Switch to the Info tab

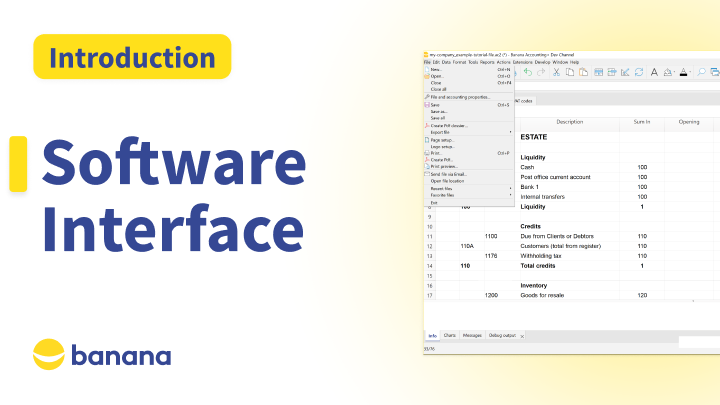tap(433, 336)
